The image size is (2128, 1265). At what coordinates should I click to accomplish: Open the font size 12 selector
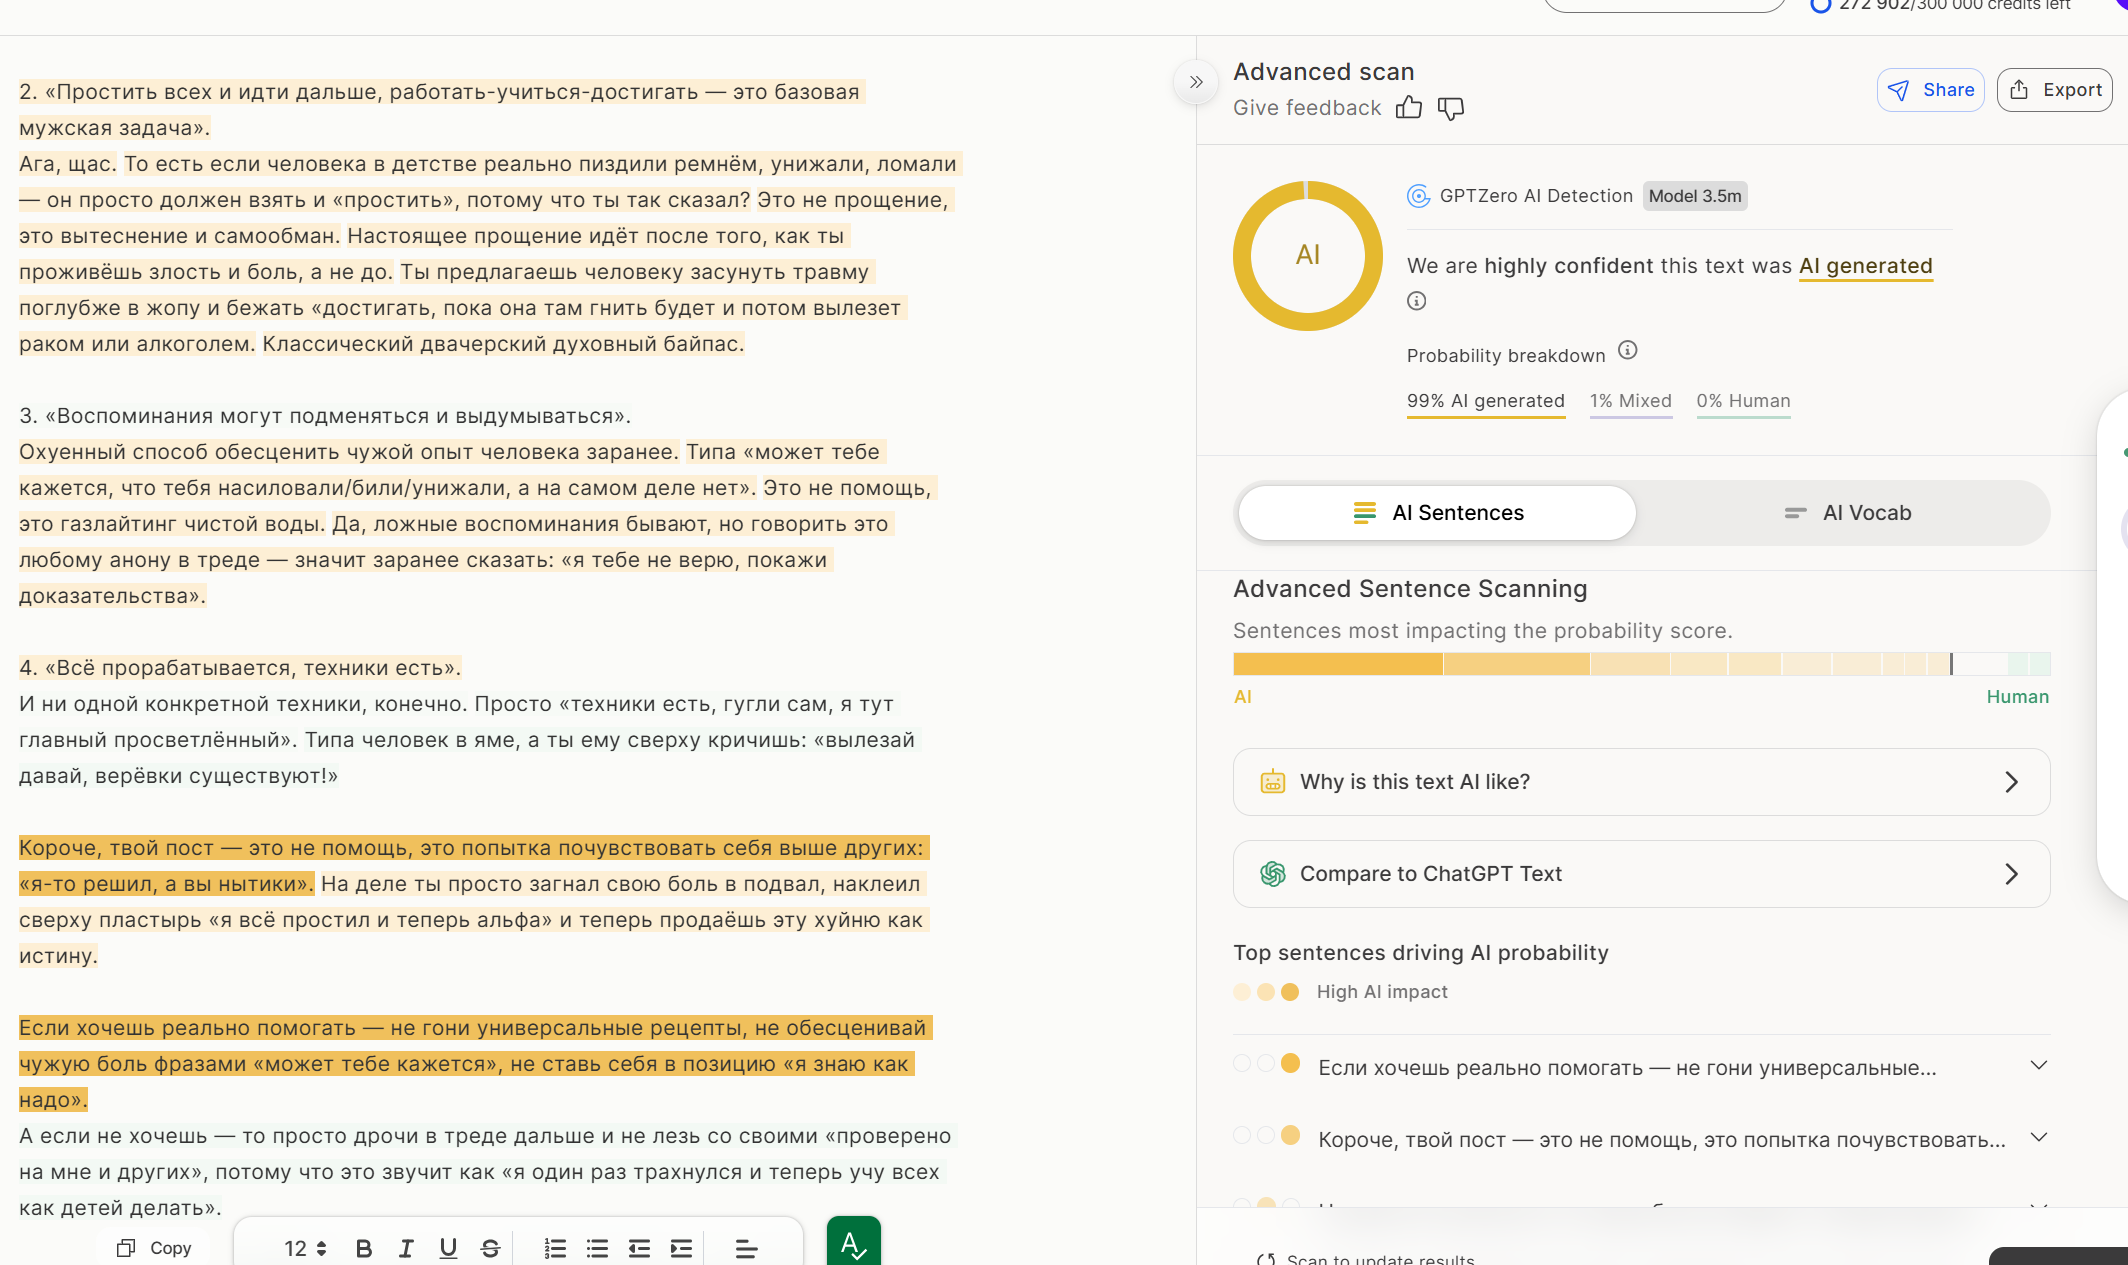[305, 1248]
